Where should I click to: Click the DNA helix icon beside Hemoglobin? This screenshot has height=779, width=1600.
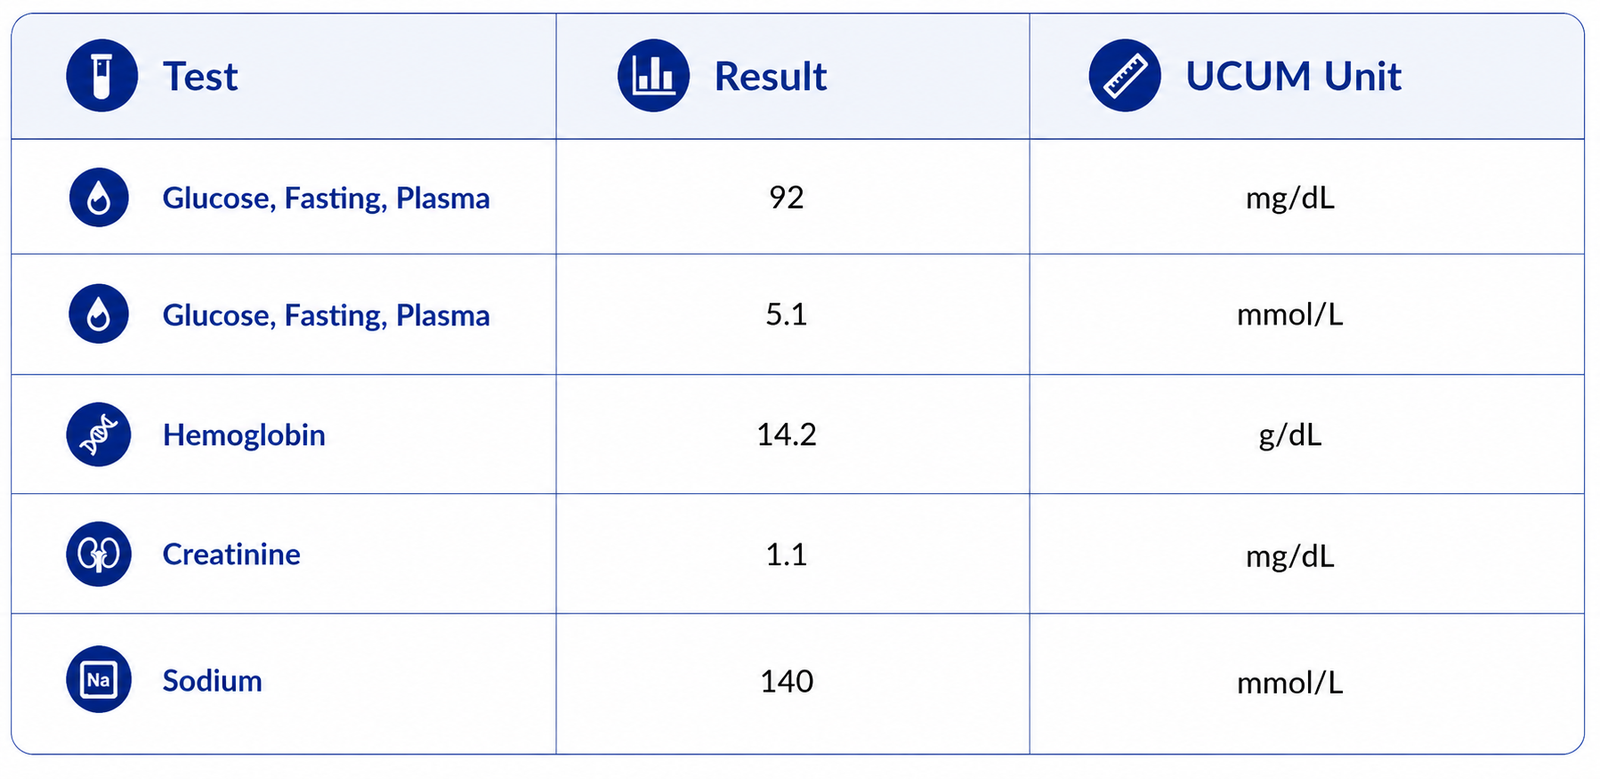click(x=98, y=434)
